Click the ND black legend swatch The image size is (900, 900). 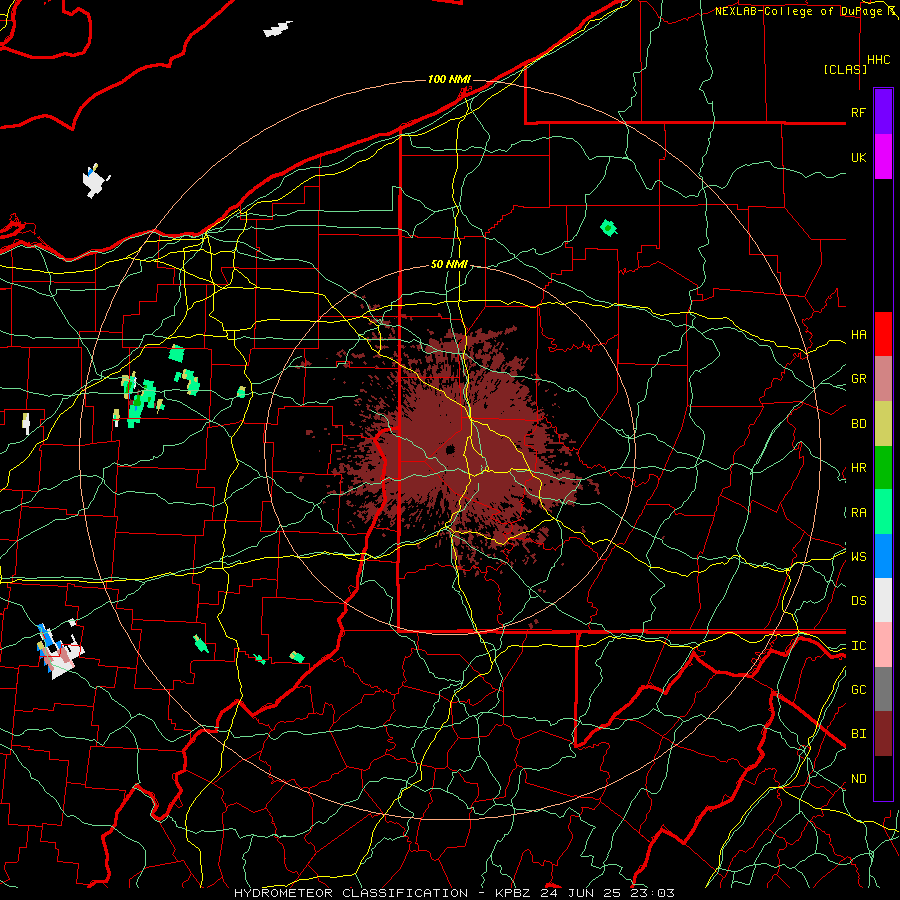click(x=883, y=778)
